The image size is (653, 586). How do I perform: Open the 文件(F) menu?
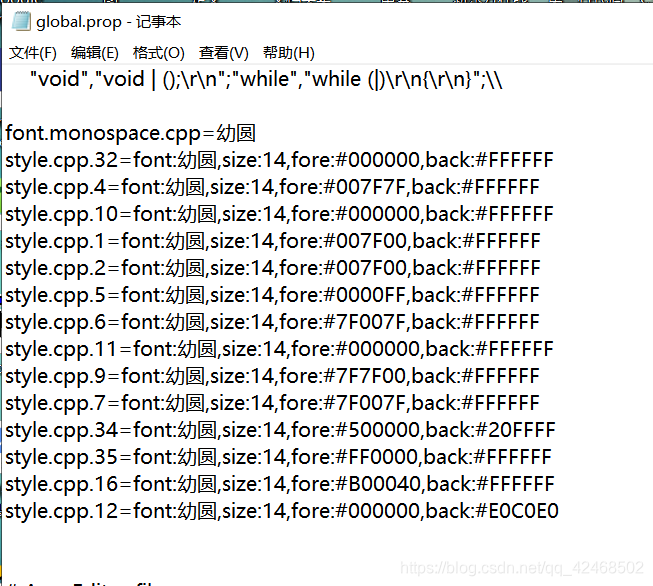33,53
